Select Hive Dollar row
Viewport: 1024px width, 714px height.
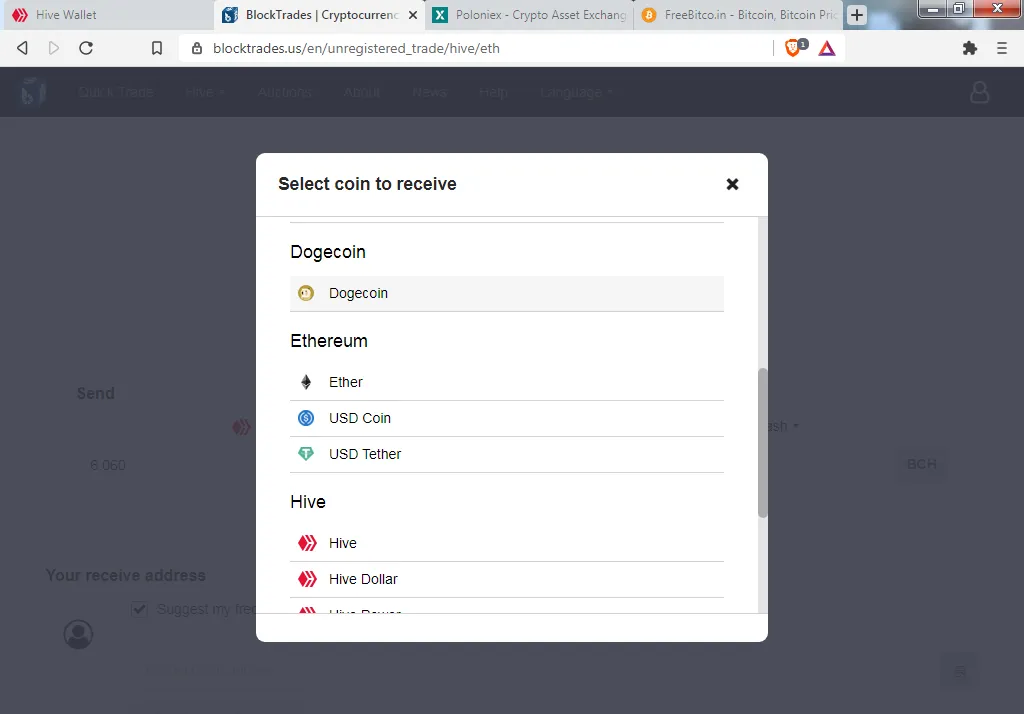pyautogui.click(x=507, y=579)
